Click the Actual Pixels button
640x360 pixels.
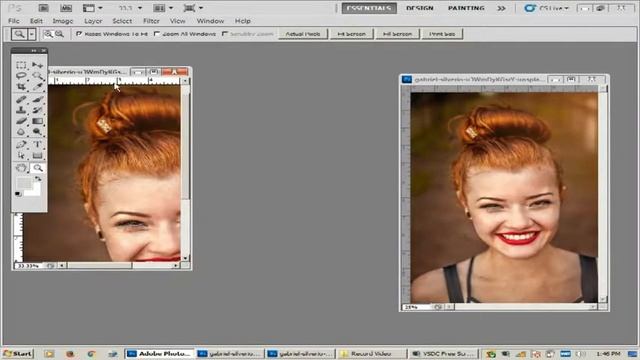(x=303, y=34)
